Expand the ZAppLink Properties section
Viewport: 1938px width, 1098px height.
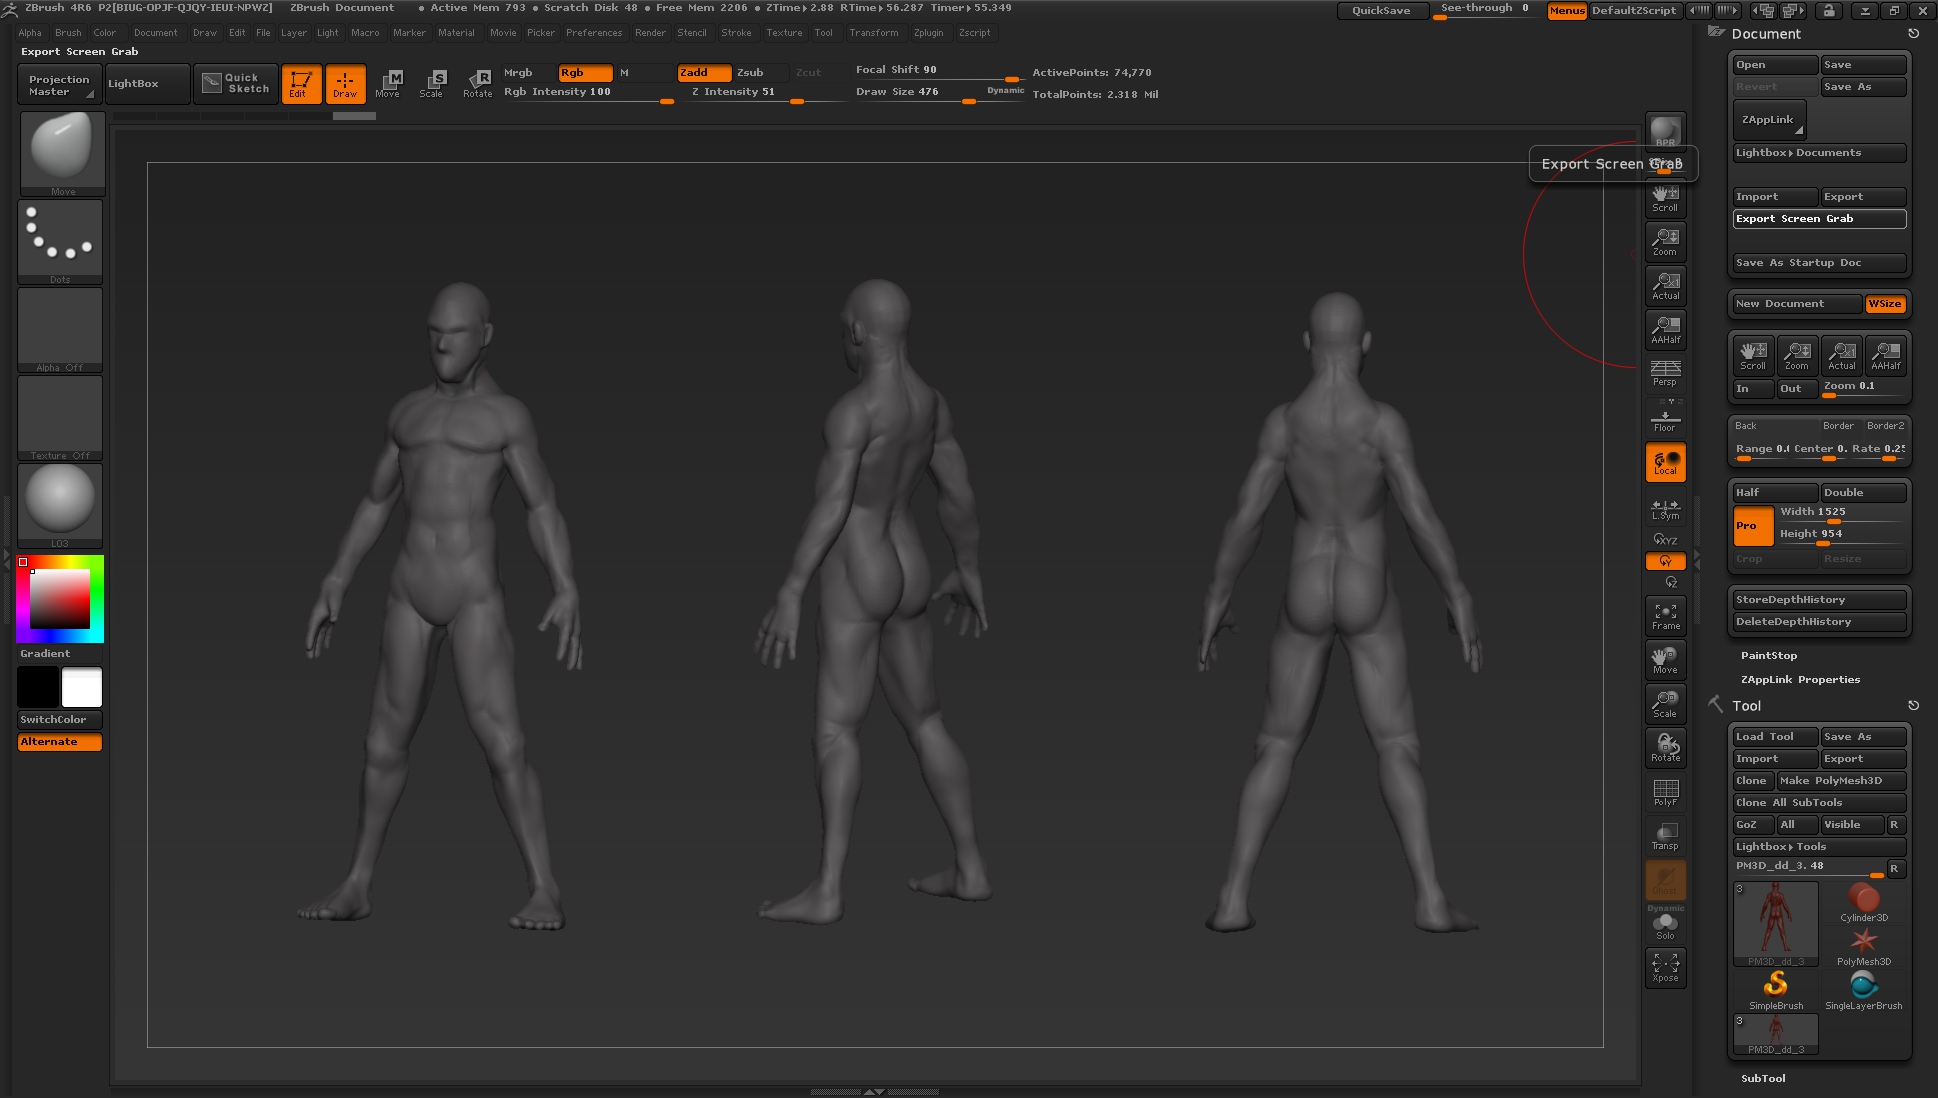click(1800, 679)
